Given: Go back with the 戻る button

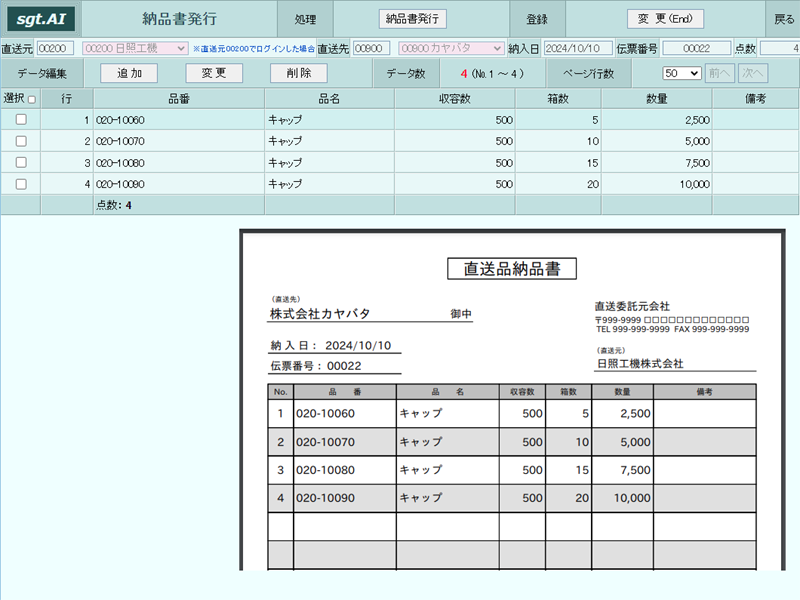Looking at the screenshot, I should (784, 19).
